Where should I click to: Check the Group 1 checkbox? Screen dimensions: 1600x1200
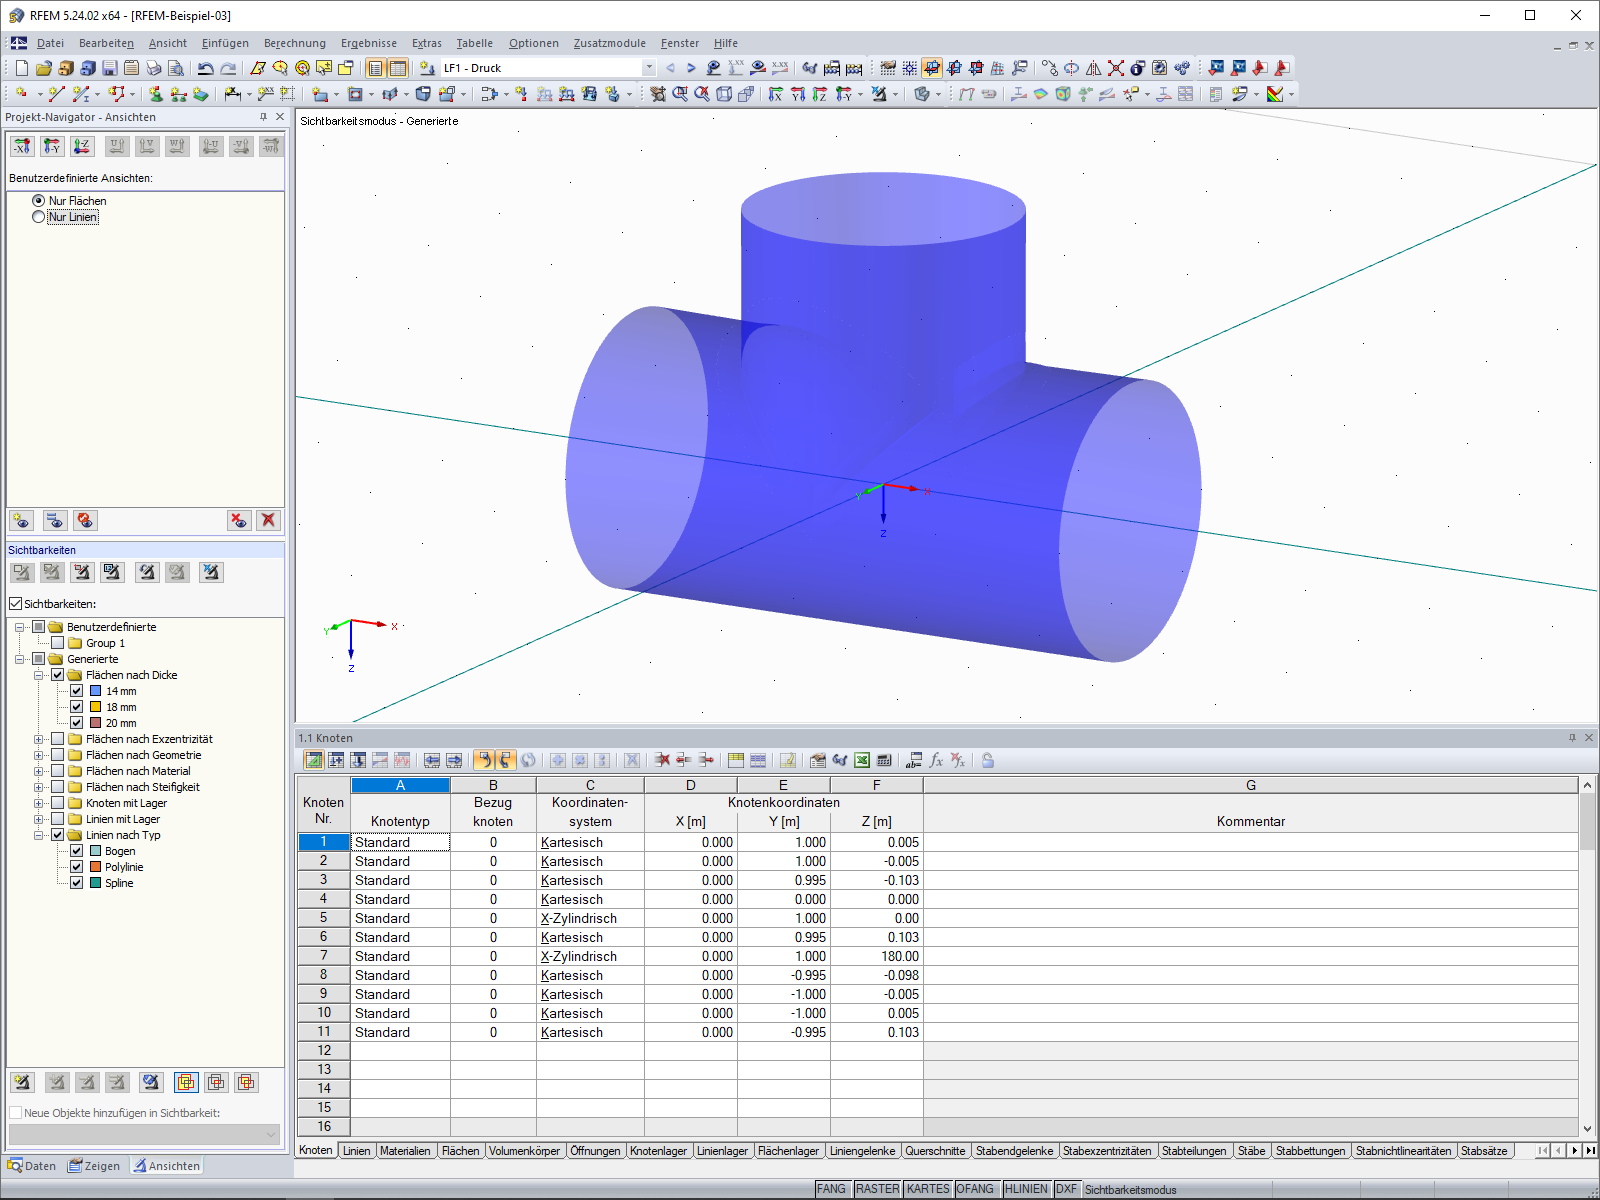58,643
